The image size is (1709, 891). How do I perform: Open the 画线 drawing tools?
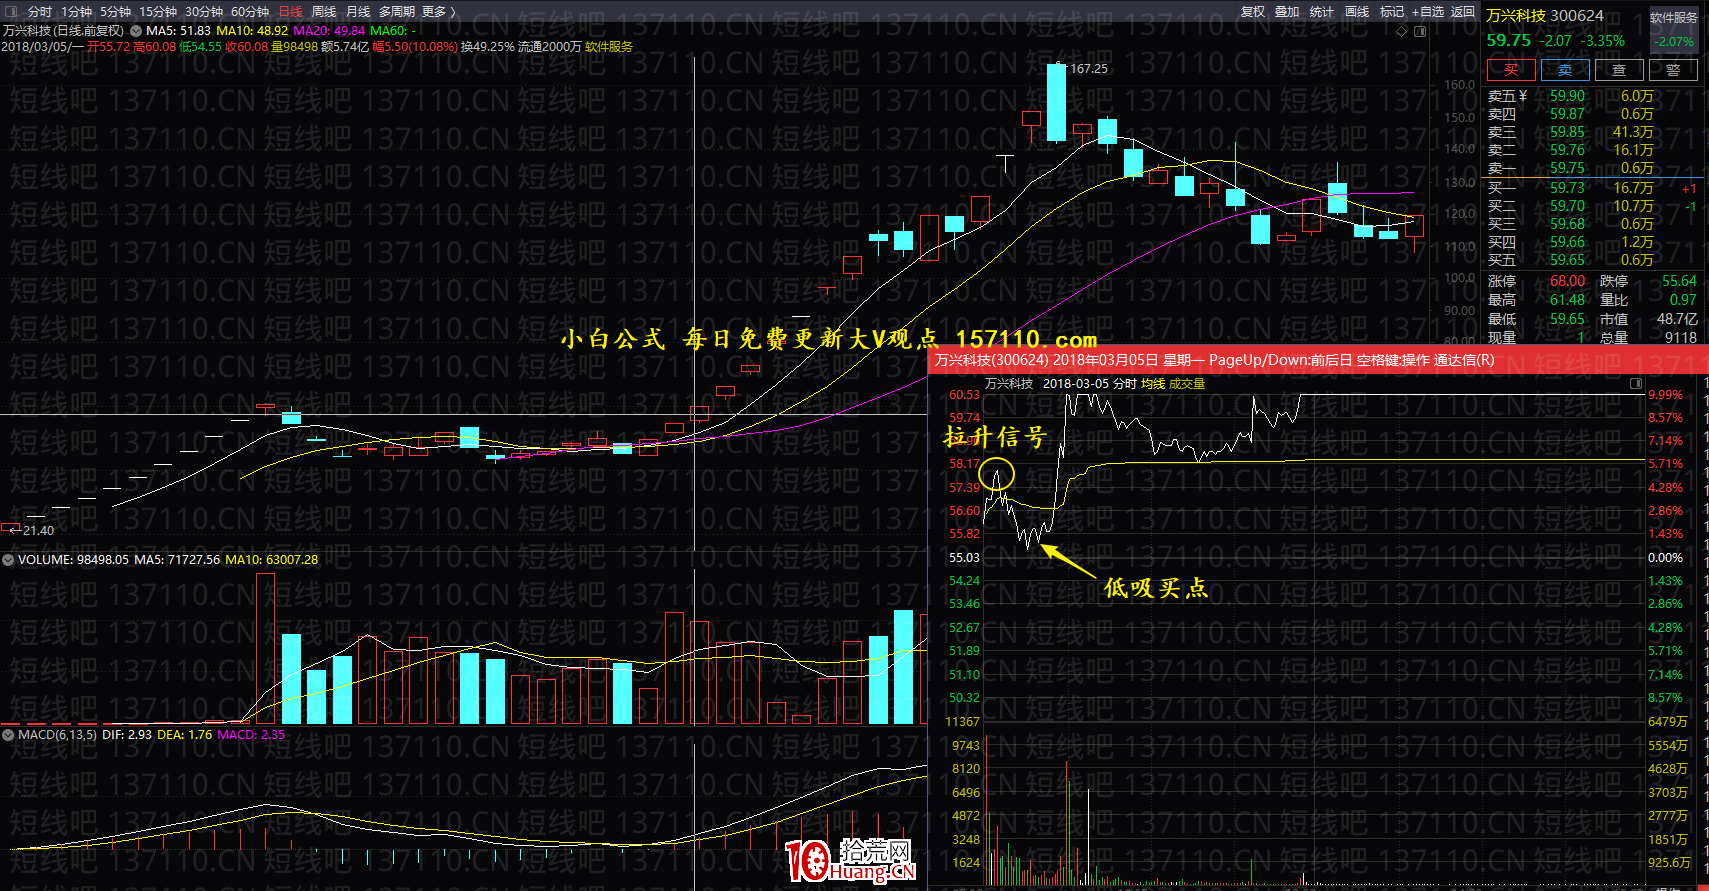(x=1357, y=12)
